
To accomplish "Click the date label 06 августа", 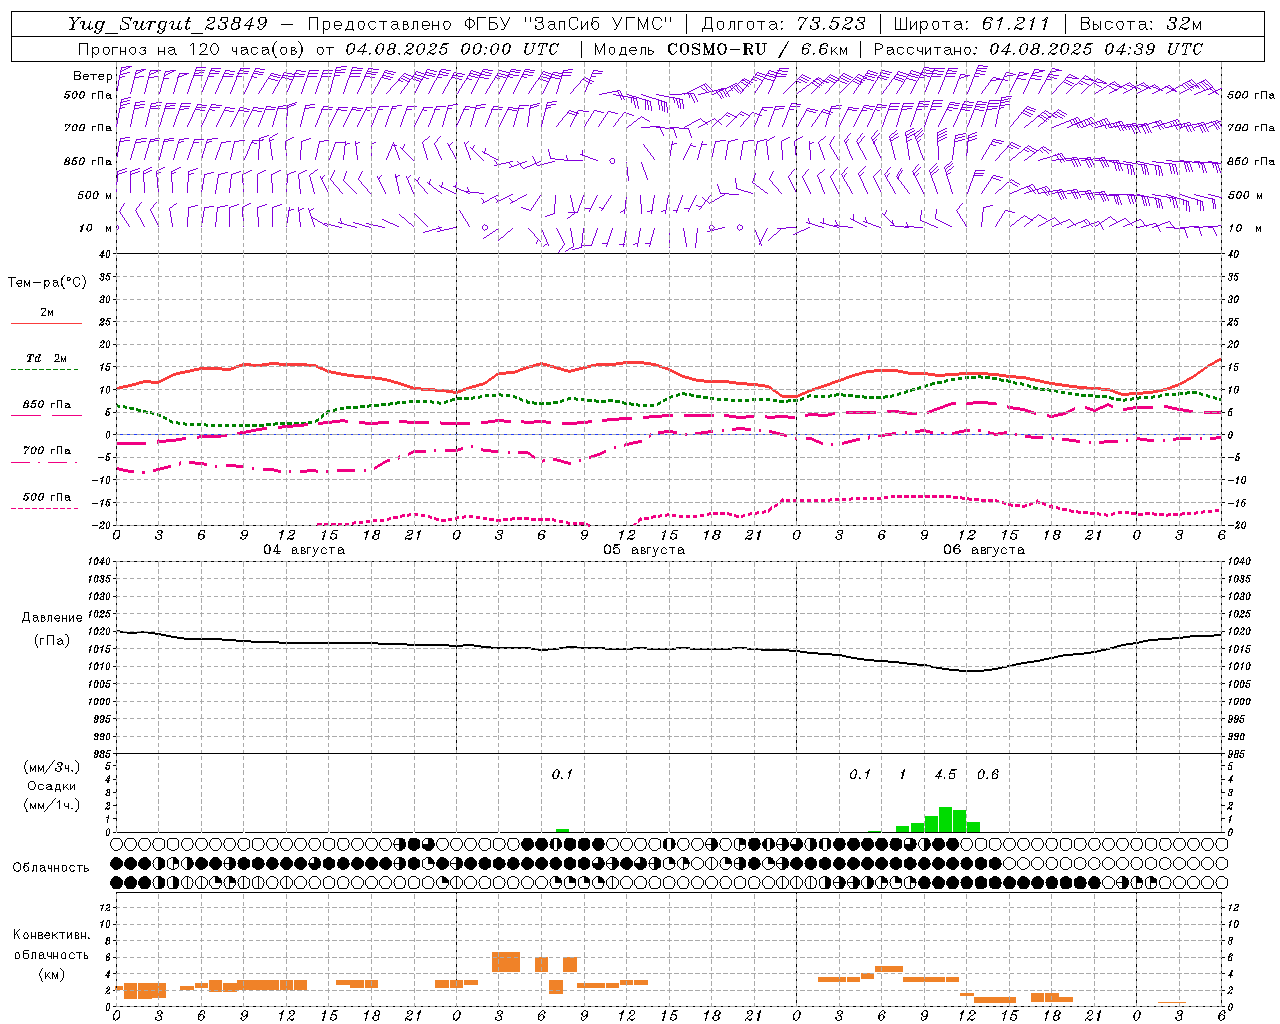I will coord(984,550).
